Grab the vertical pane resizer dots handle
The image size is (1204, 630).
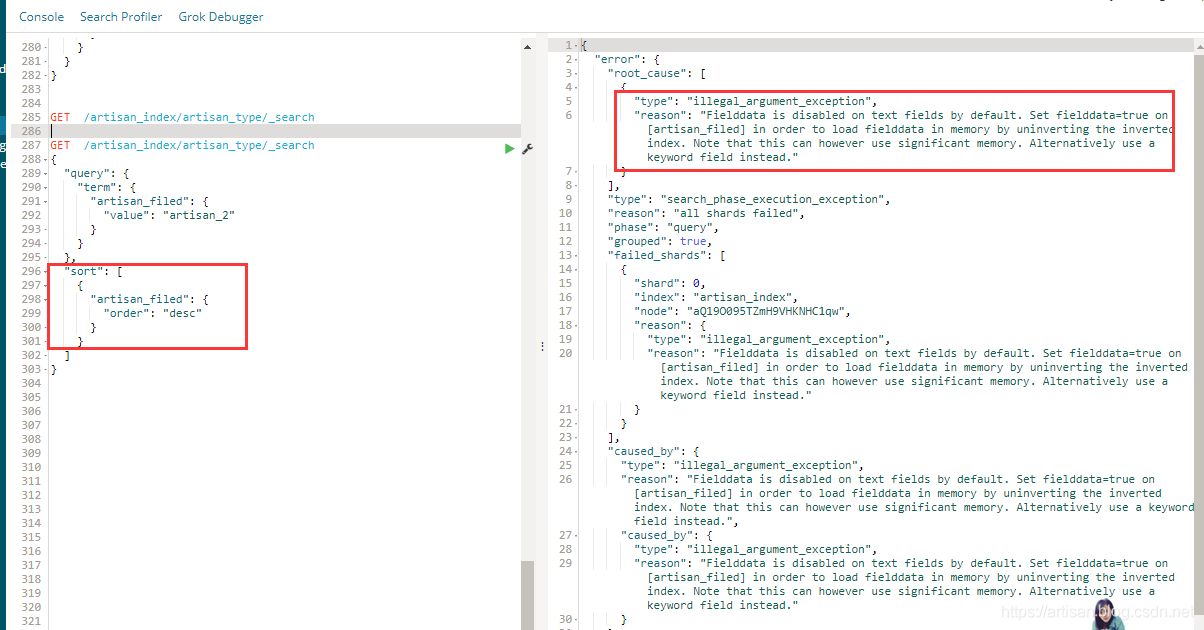(543, 345)
